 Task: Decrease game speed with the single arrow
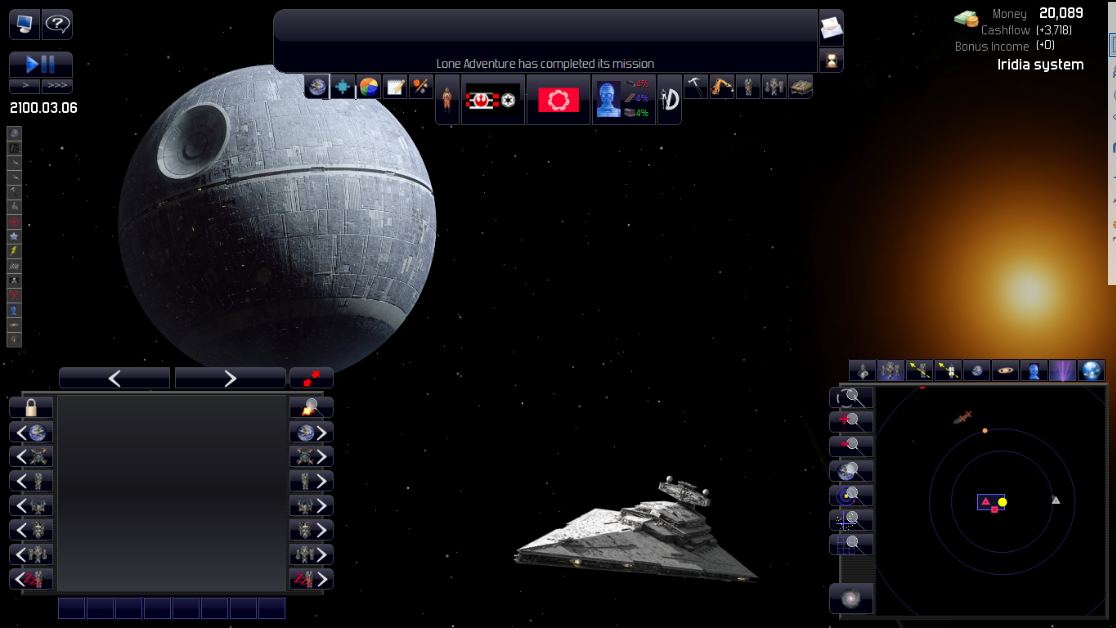(25, 85)
